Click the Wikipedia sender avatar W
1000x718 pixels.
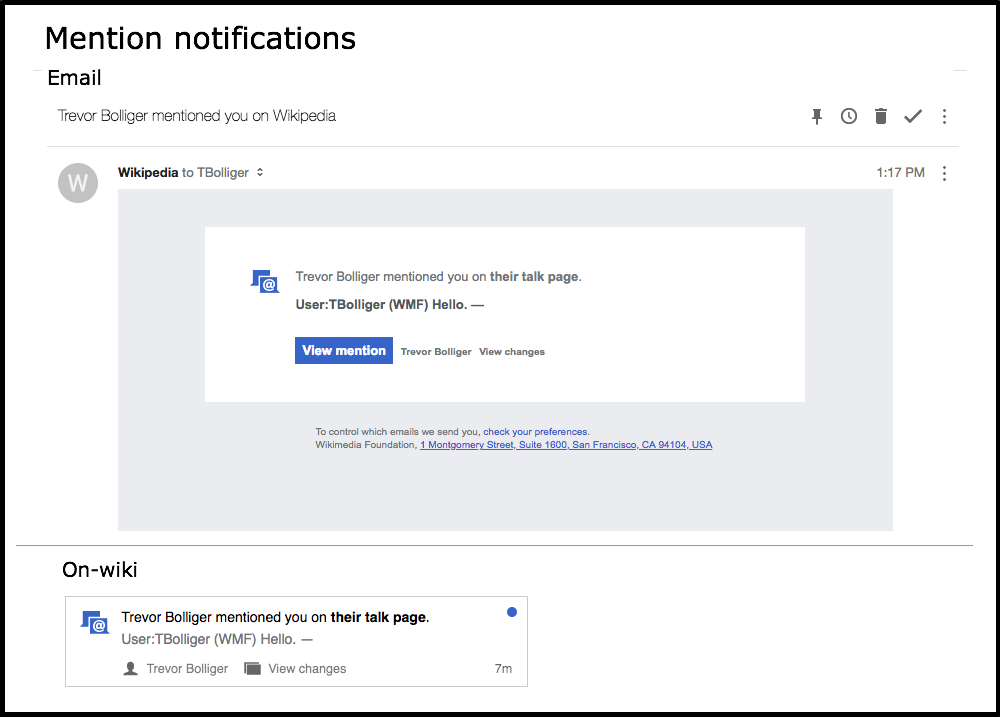[x=78, y=183]
